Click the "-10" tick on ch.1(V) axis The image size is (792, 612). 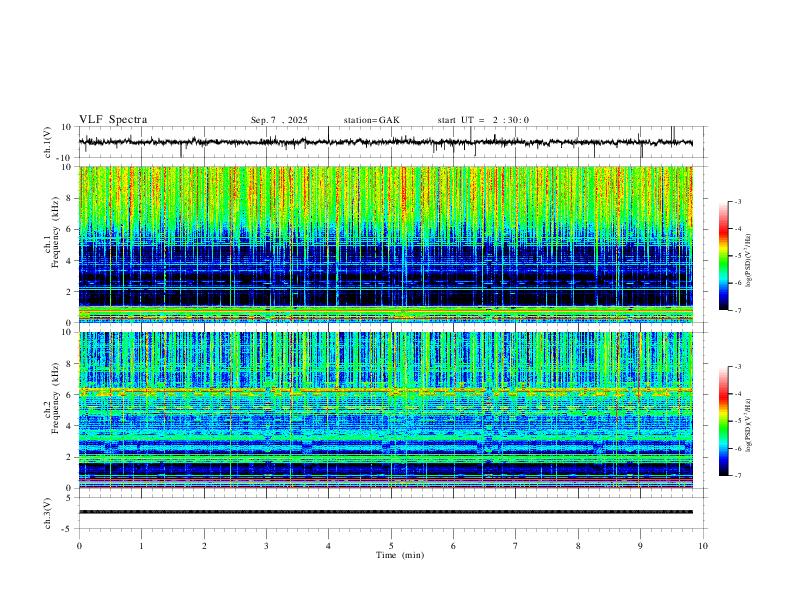(65, 158)
